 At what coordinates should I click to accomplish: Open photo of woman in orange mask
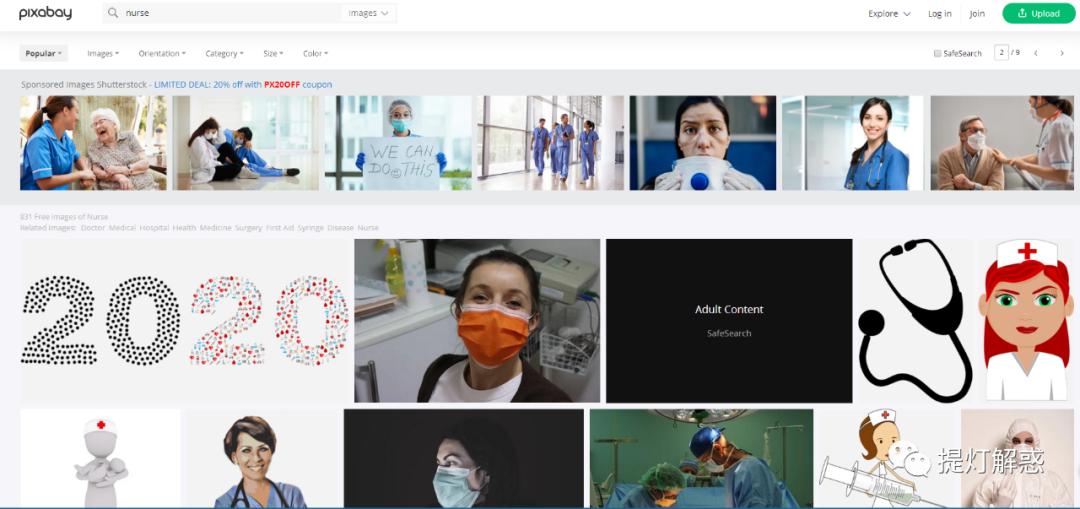tap(477, 320)
